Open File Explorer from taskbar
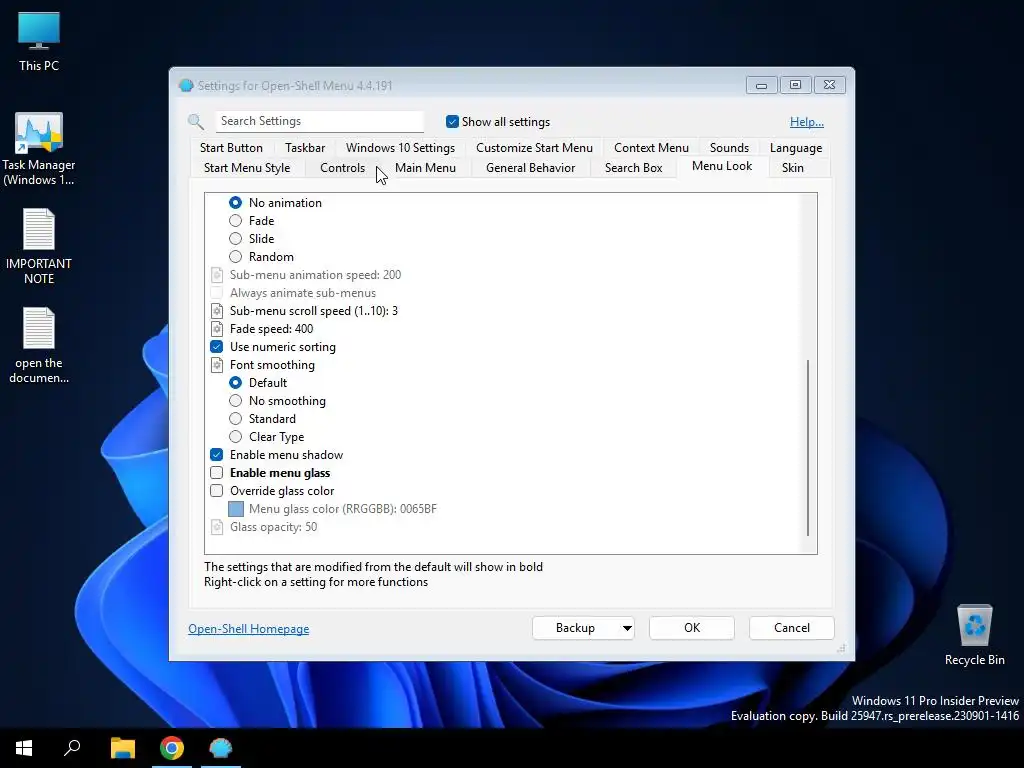 (x=122, y=748)
